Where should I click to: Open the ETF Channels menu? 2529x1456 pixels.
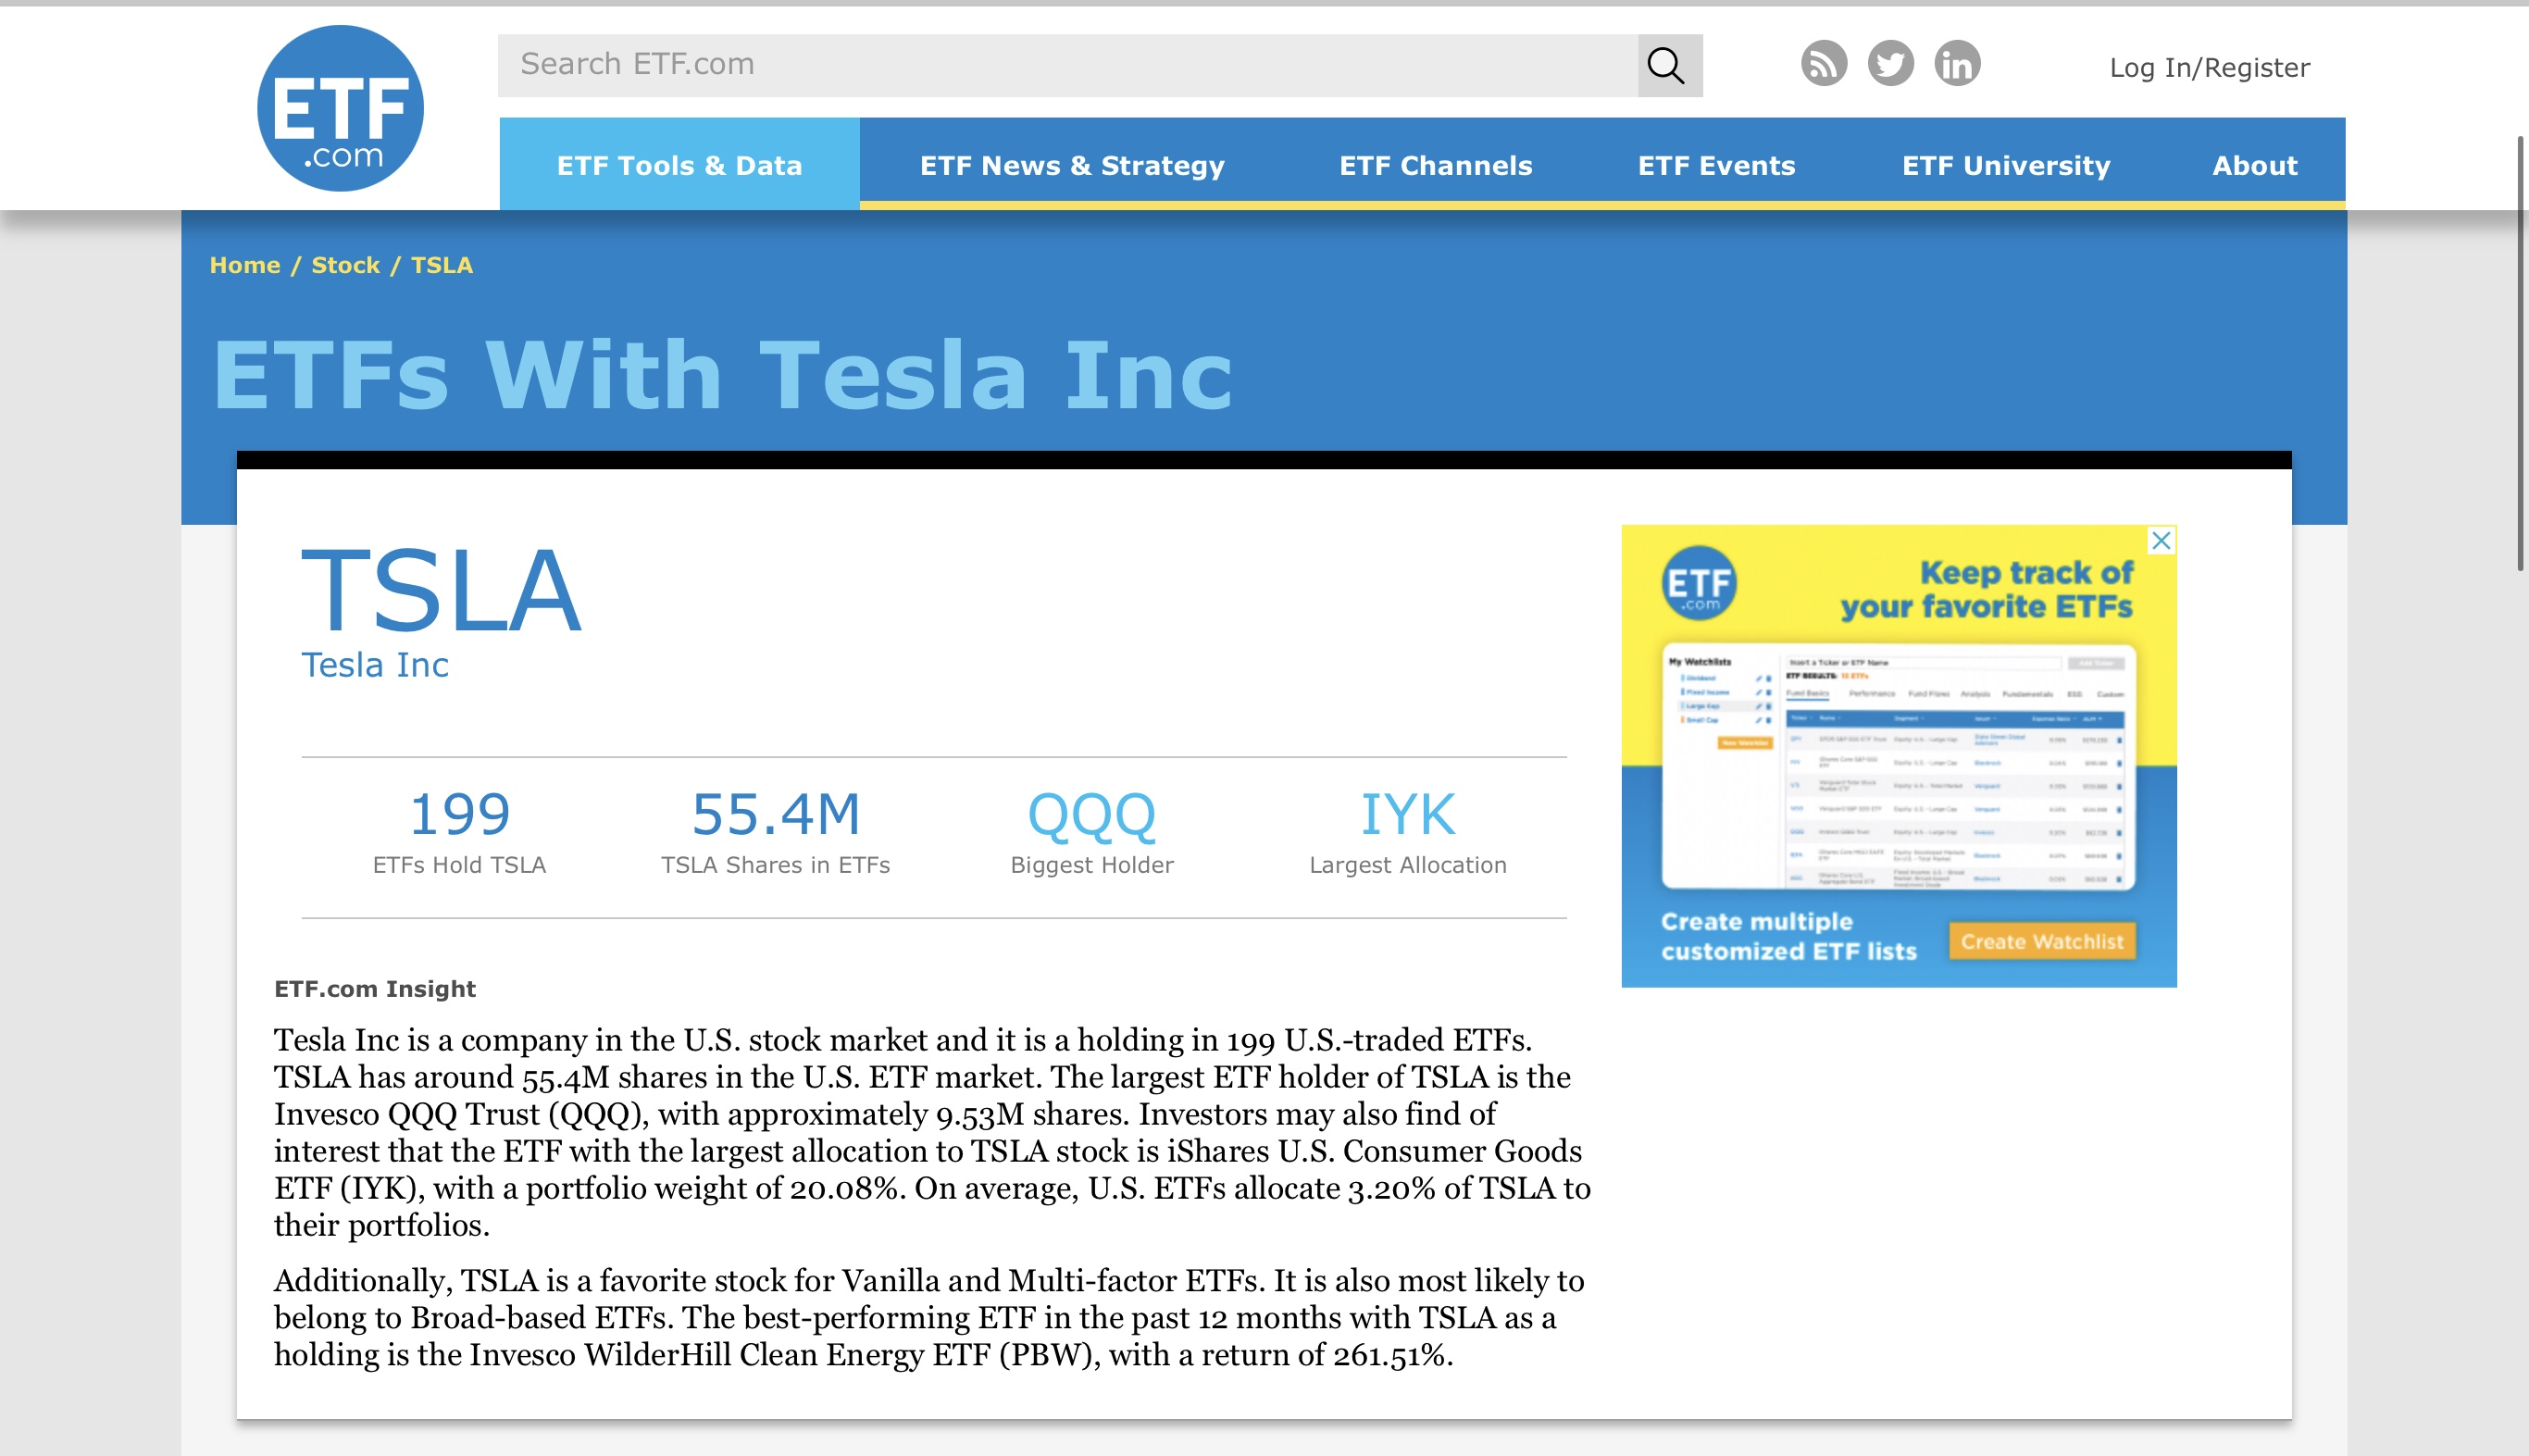pyautogui.click(x=1436, y=164)
